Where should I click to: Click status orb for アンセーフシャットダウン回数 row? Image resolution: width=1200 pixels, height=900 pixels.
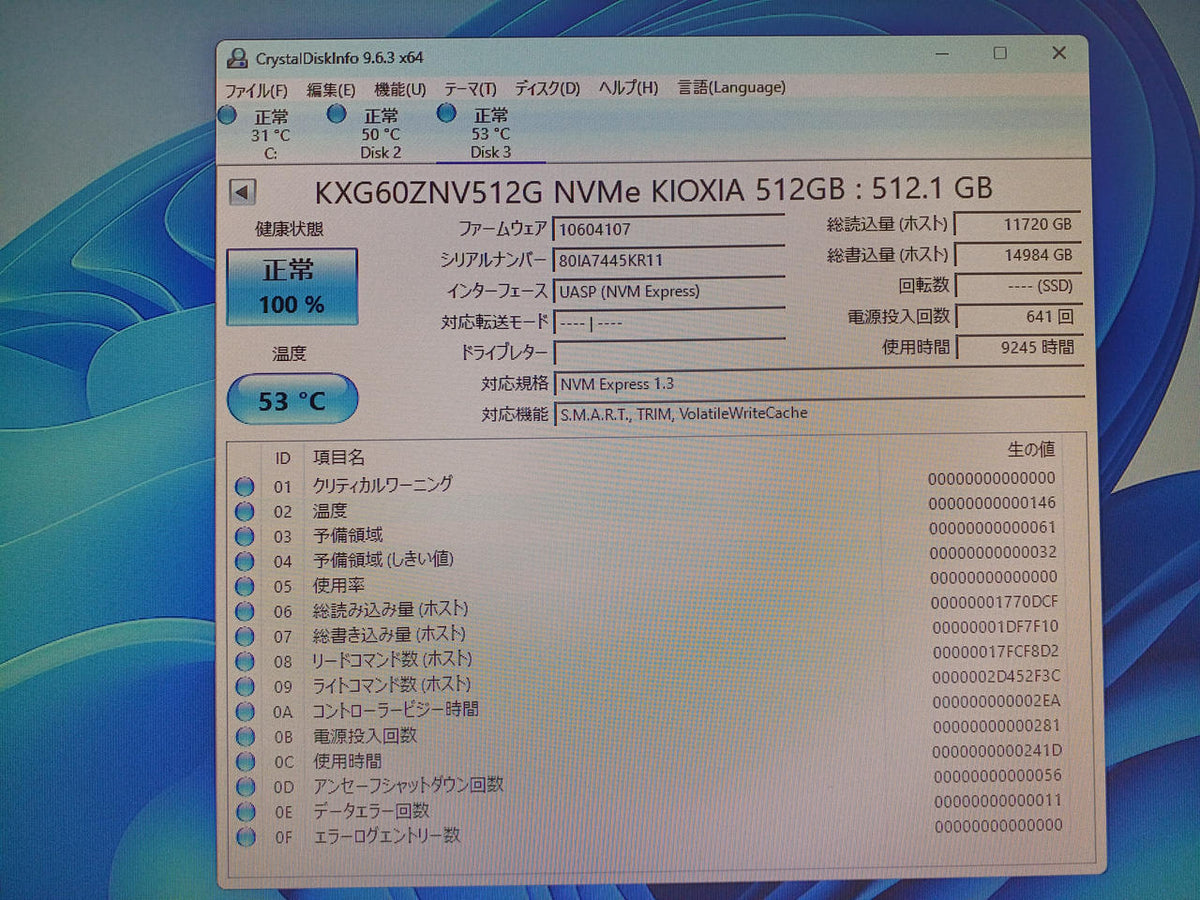pos(245,787)
